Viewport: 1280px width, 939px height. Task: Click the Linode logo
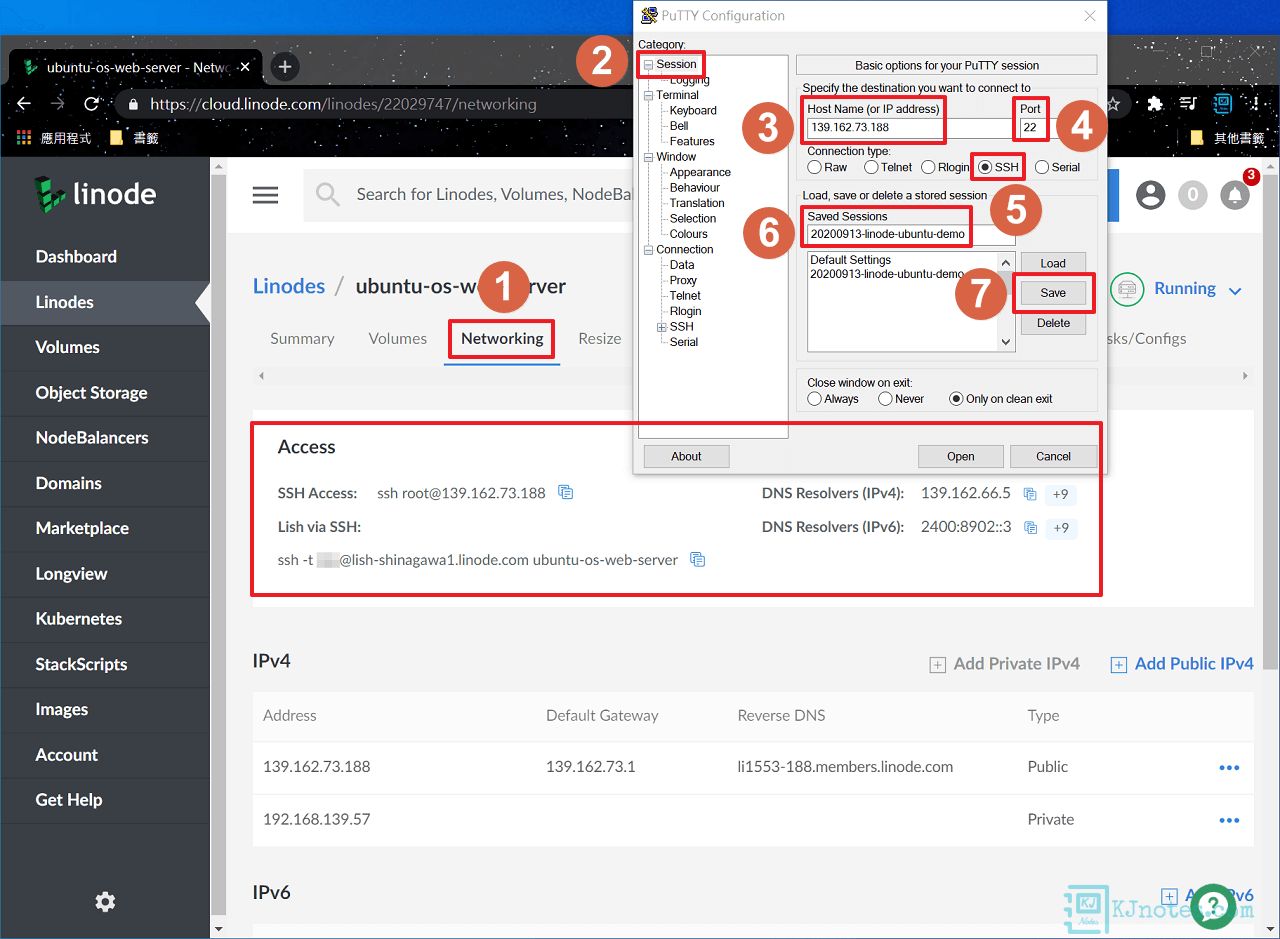(x=95, y=193)
